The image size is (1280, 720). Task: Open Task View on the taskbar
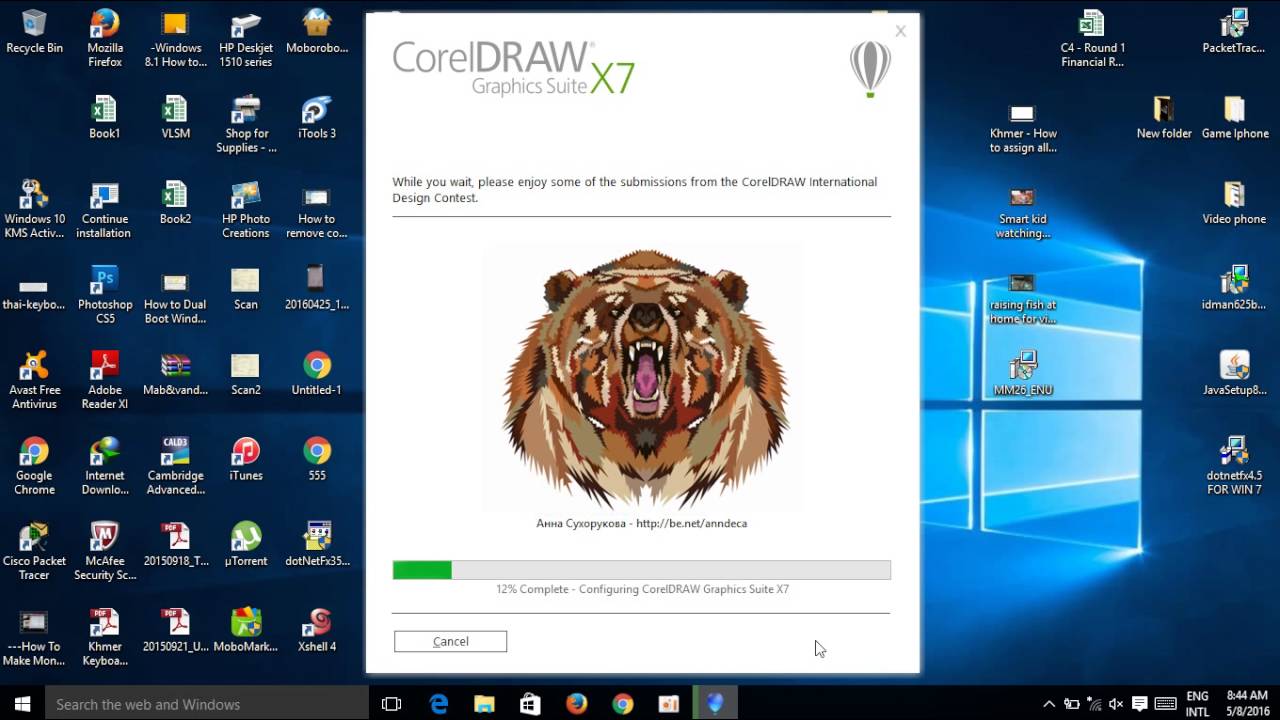[392, 704]
